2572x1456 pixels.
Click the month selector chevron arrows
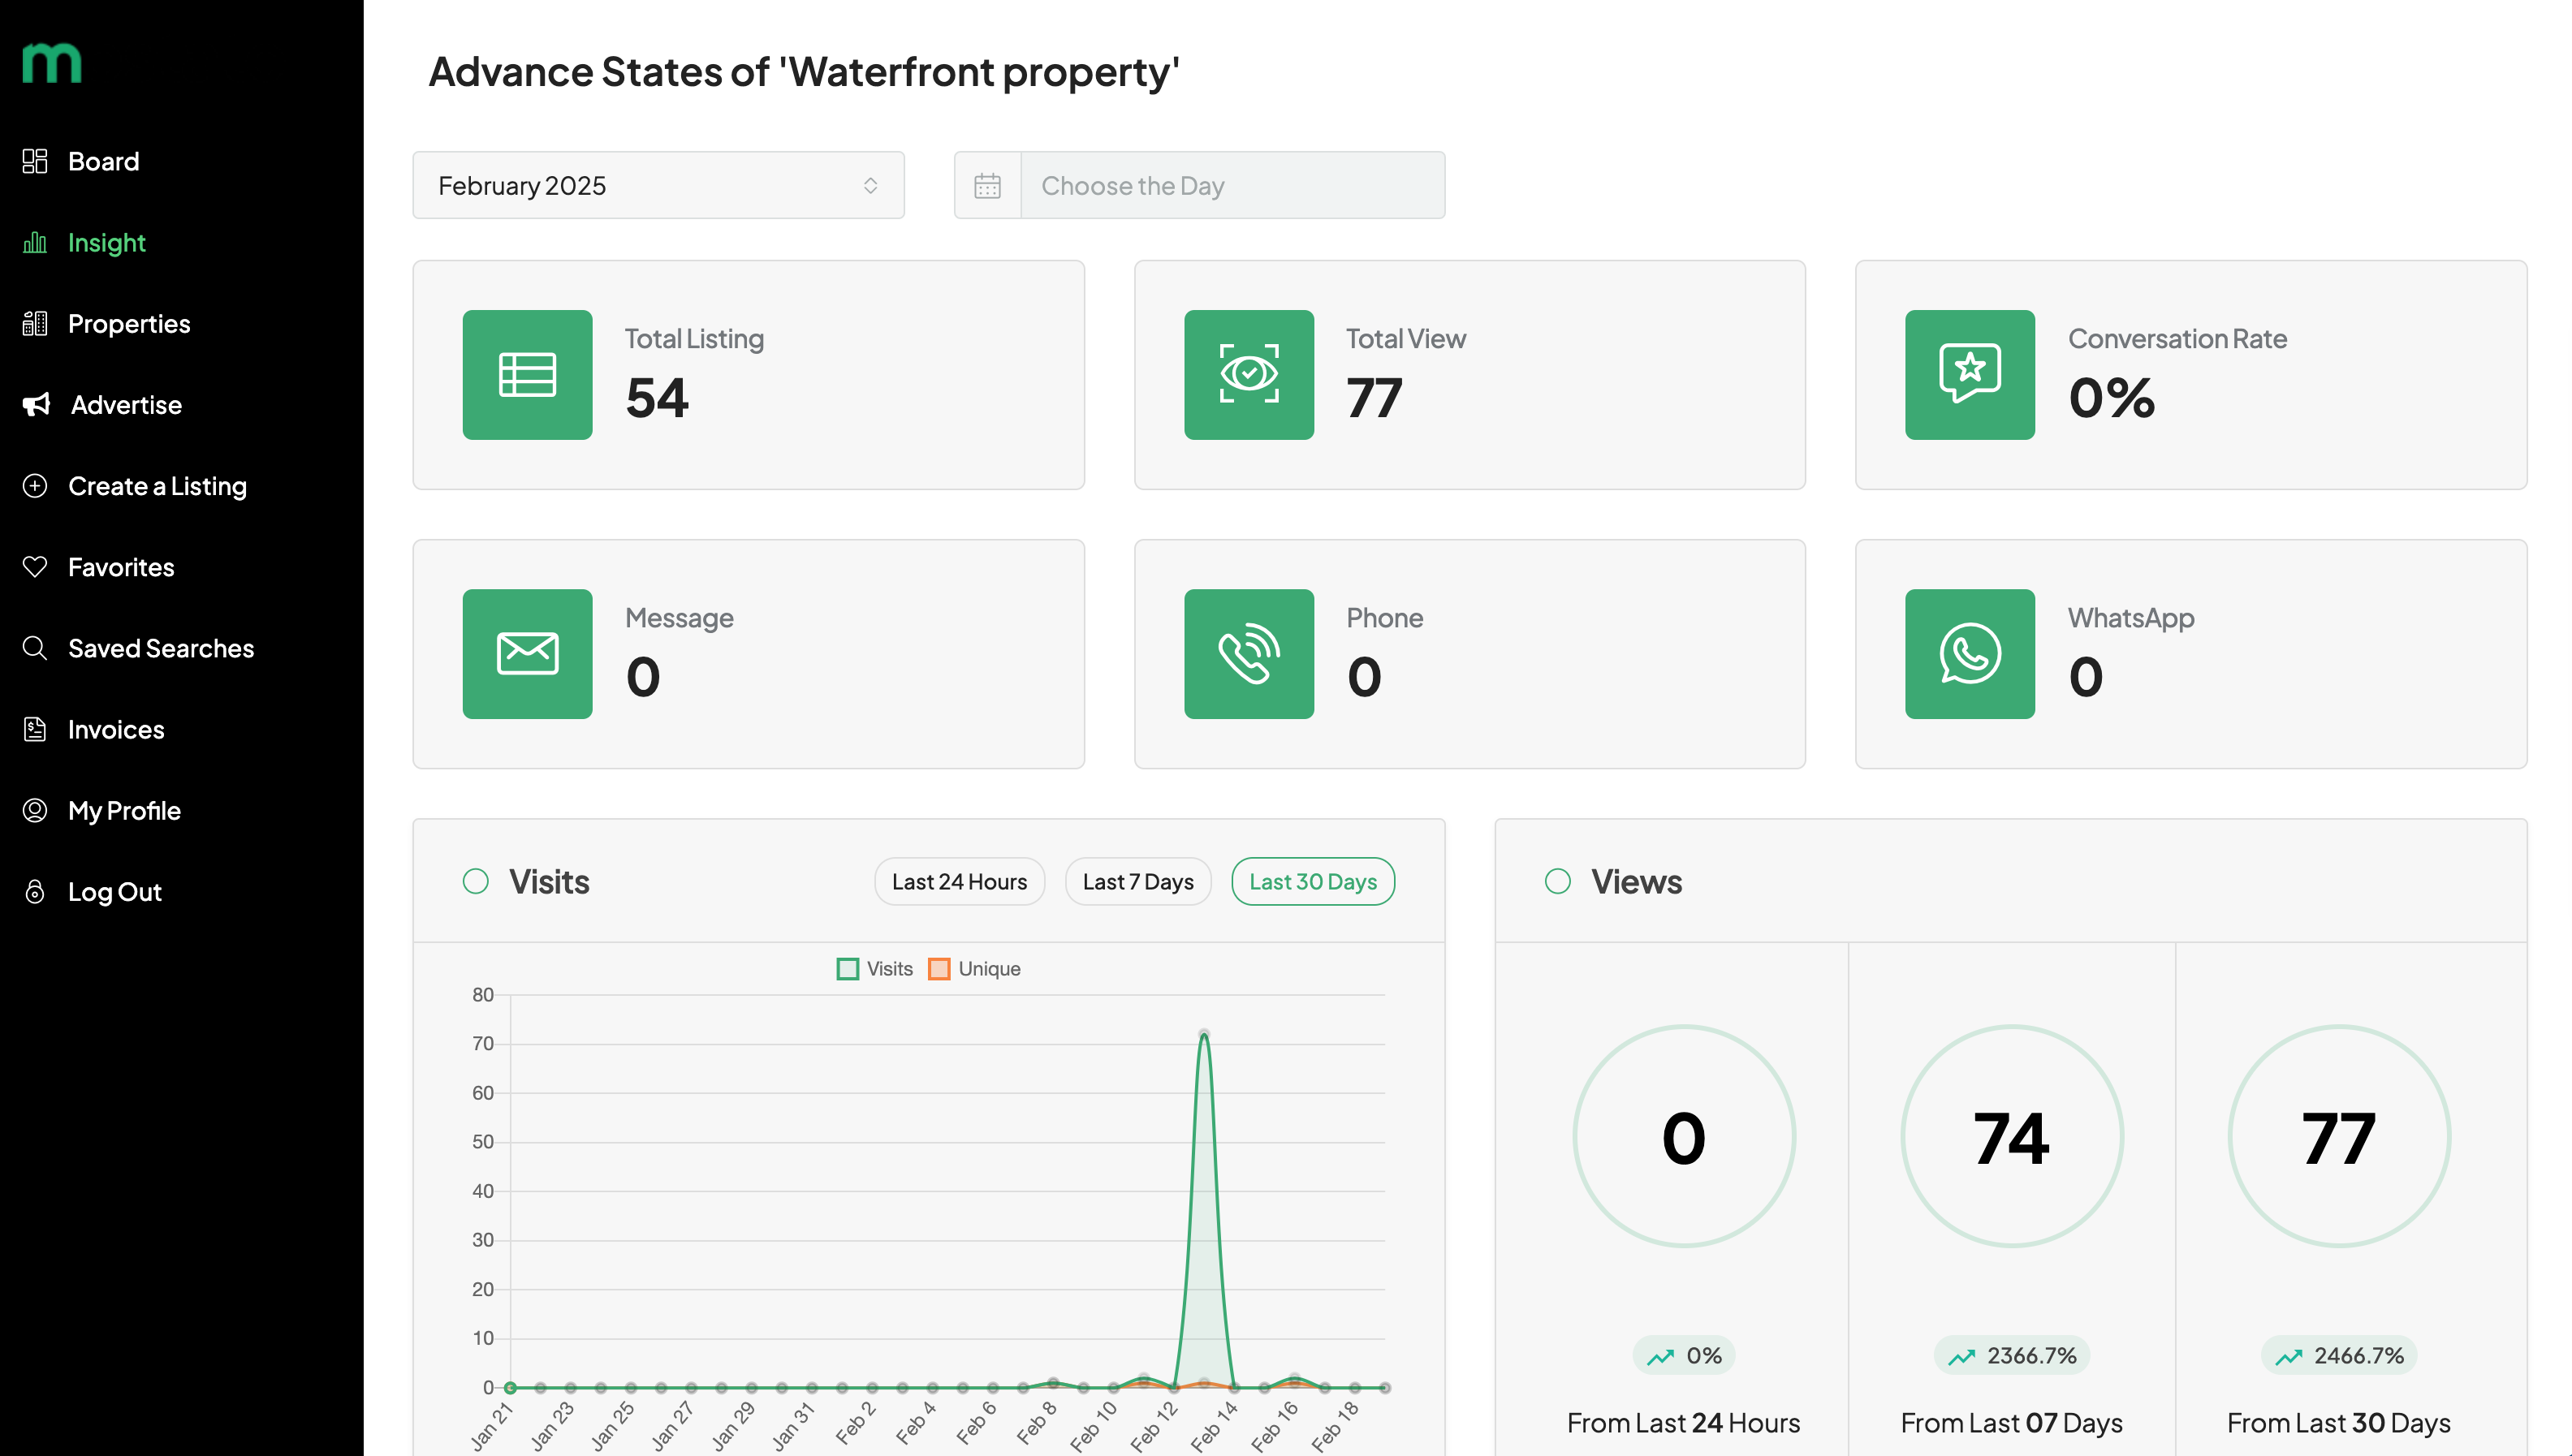870,185
